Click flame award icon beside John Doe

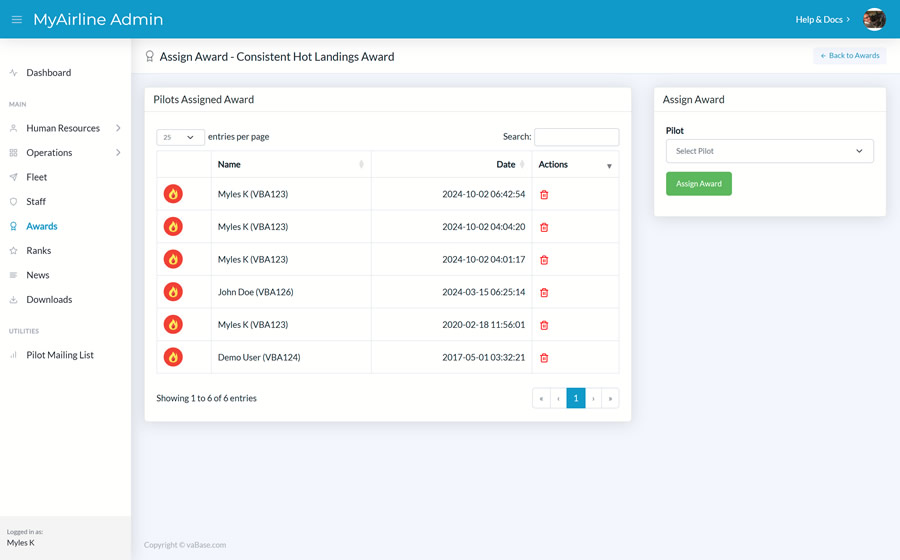(x=173, y=292)
